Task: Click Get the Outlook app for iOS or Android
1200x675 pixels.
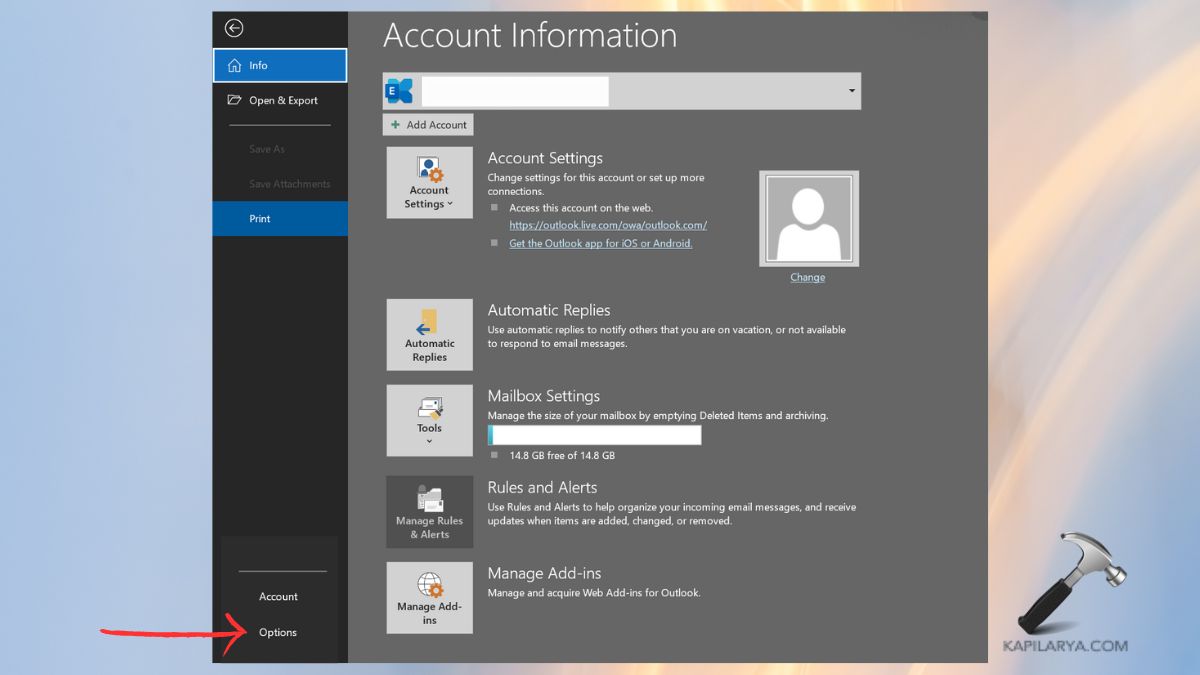Action: point(601,243)
